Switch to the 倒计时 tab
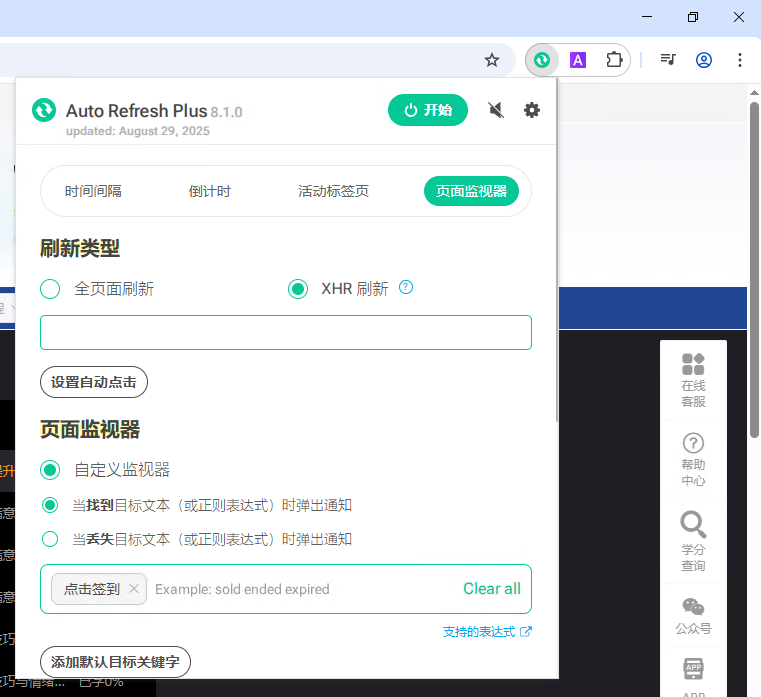 pos(210,191)
